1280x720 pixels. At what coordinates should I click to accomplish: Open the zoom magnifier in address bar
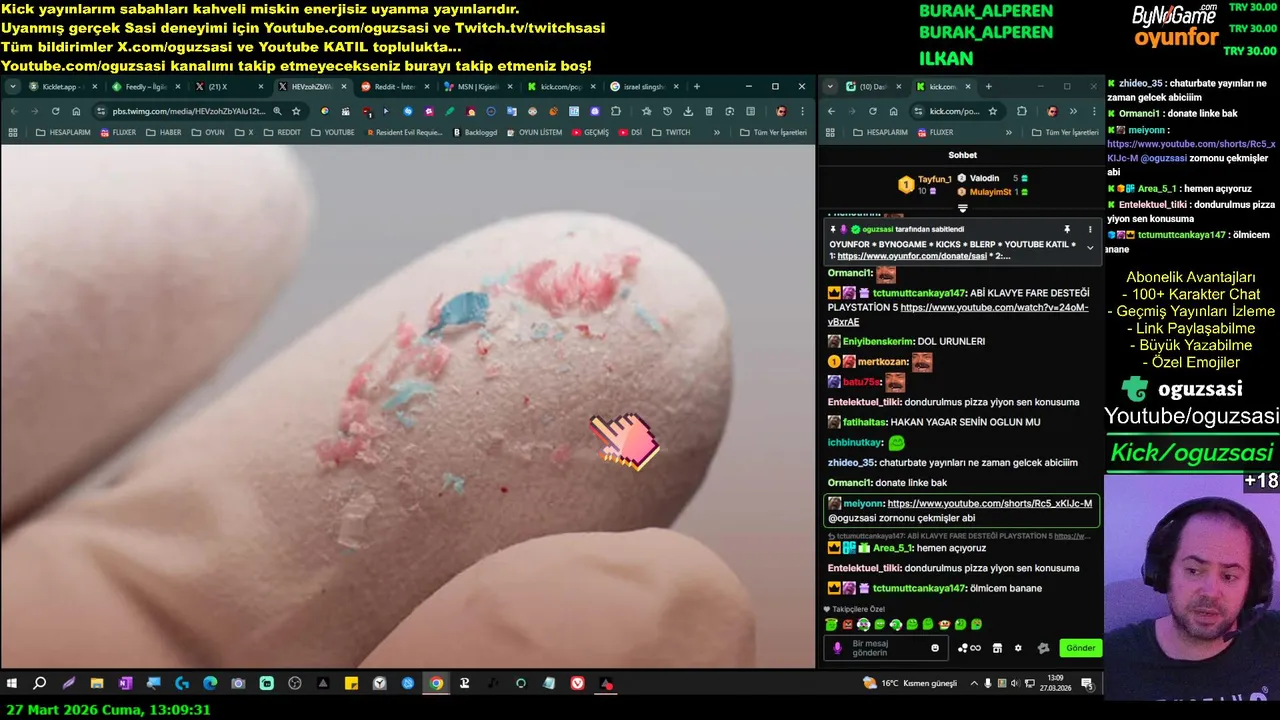(277, 111)
